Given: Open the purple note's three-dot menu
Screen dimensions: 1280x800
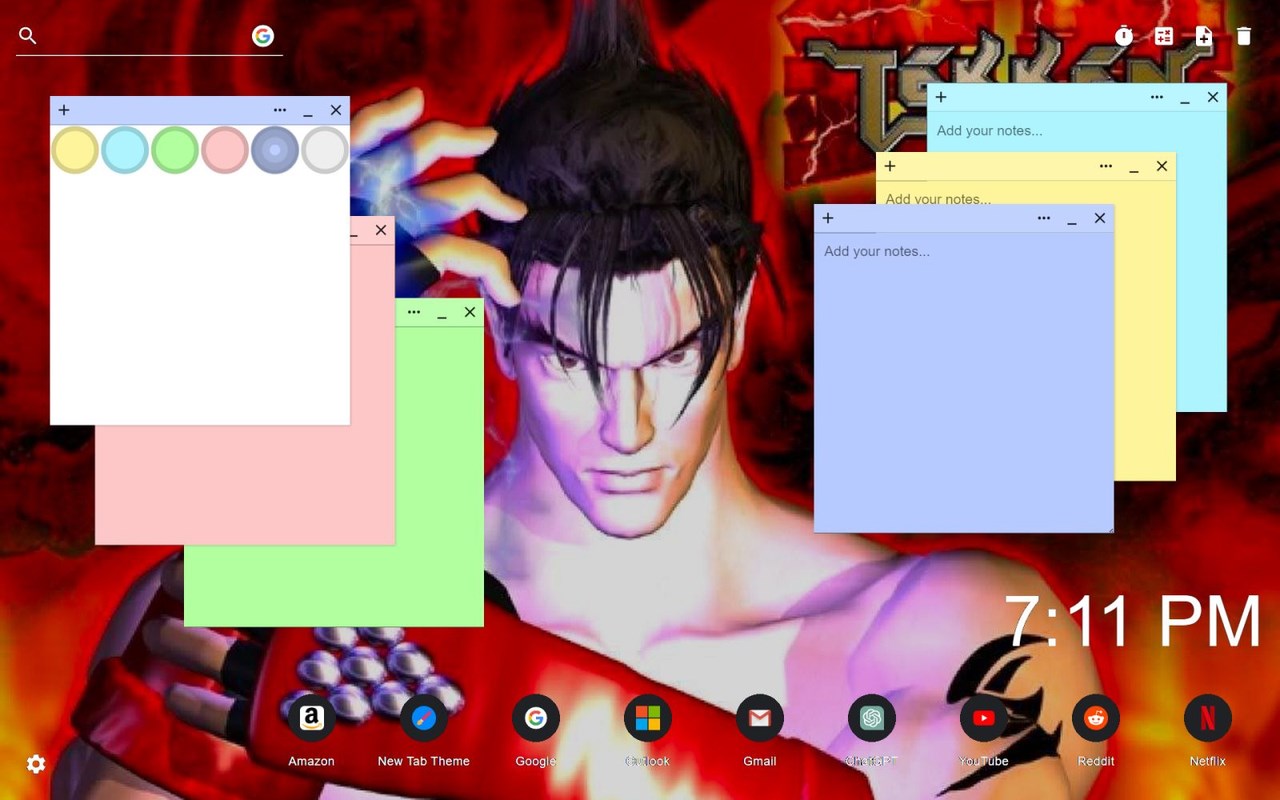Looking at the screenshot, I should [1044, 218].
